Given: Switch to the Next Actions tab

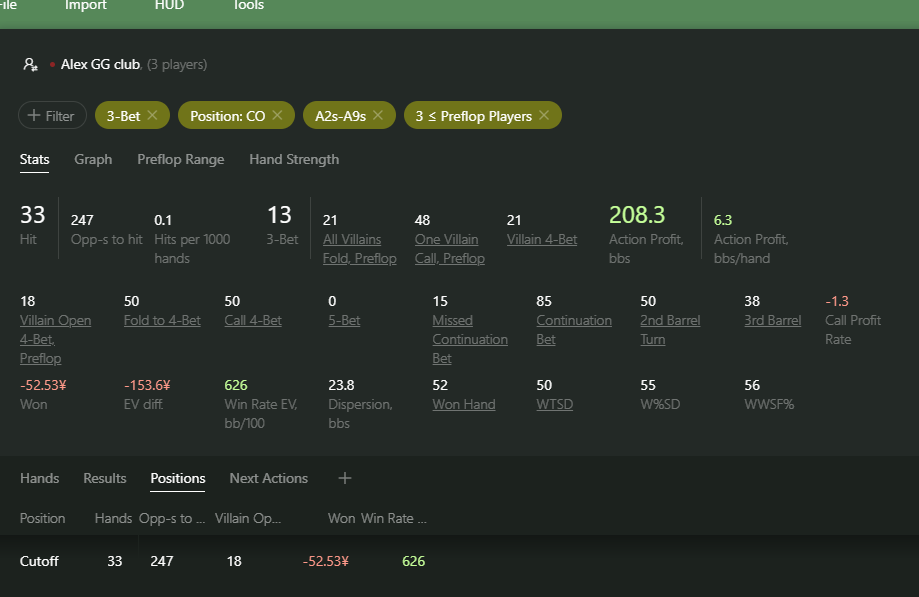Looking at the screenshot, I should (268, 478).
